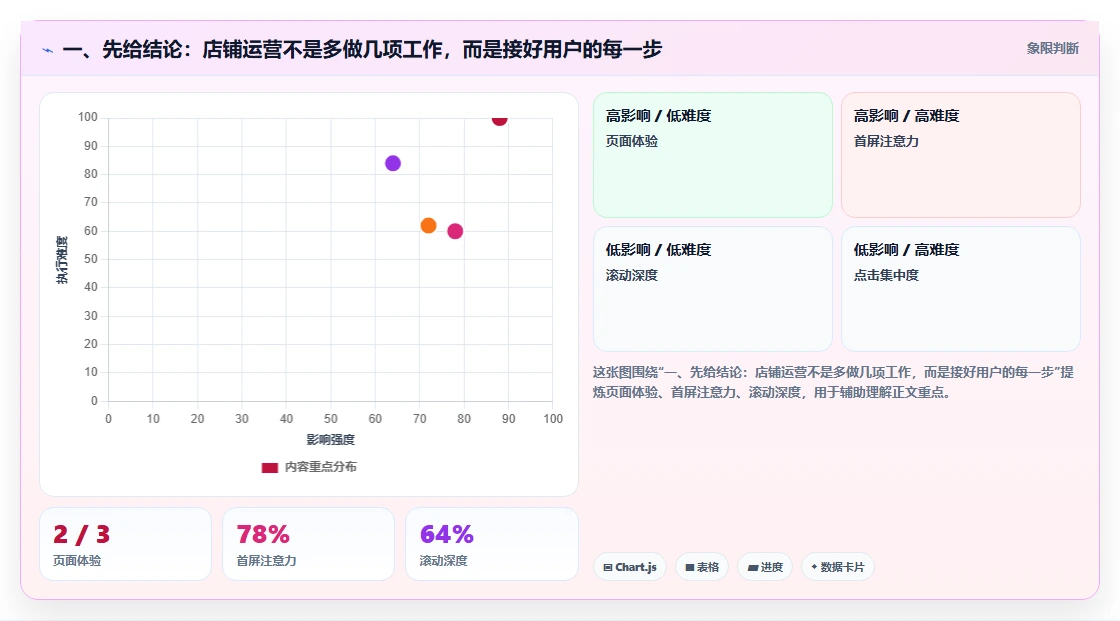Click the 2 / 3 页面体验 stat card
The height and width of the screenshot is (621, 1120).
tap(126, 545)
